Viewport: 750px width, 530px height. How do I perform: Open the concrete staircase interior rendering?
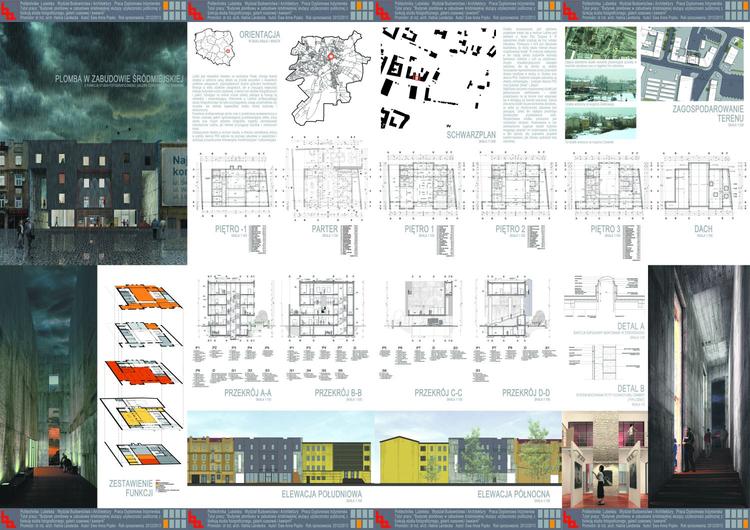pyautogui.click(x=699, y=386)
